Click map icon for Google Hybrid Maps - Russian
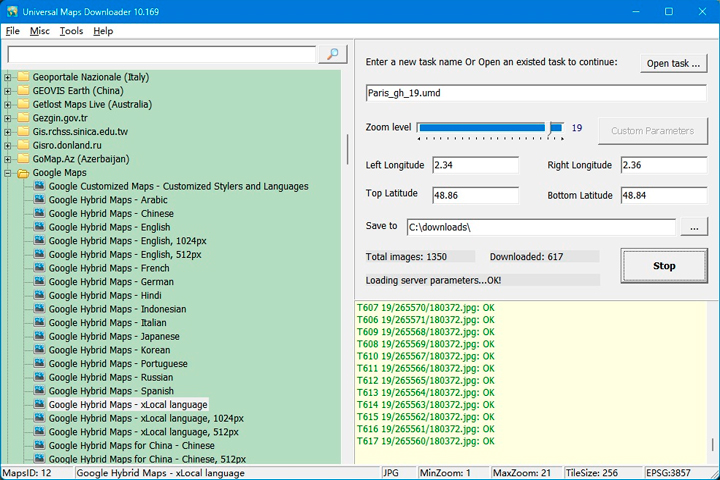Screen dimensions: 720x480 click(39, 377)
